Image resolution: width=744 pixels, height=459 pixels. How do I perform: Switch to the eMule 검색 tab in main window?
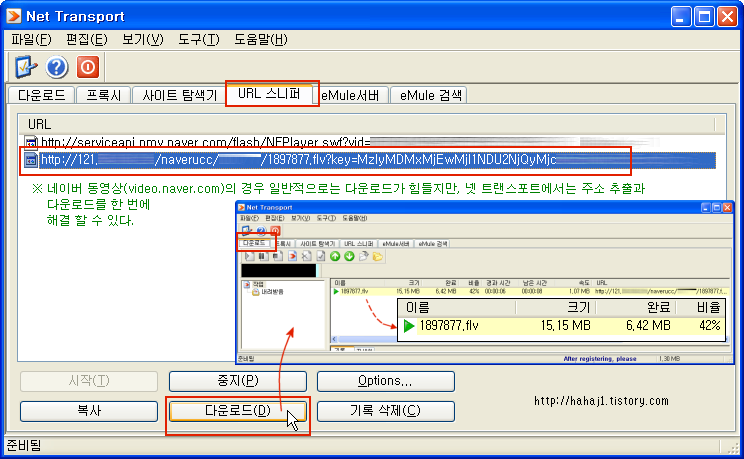(429, 95)
